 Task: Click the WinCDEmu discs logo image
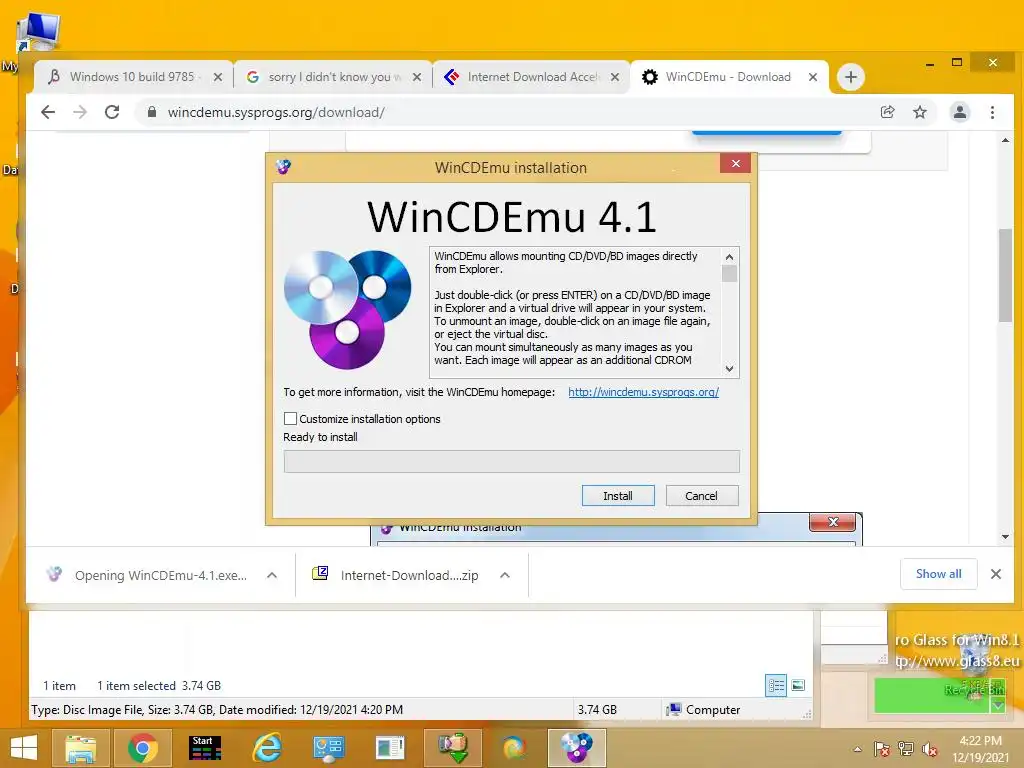(x=347, y=310)
